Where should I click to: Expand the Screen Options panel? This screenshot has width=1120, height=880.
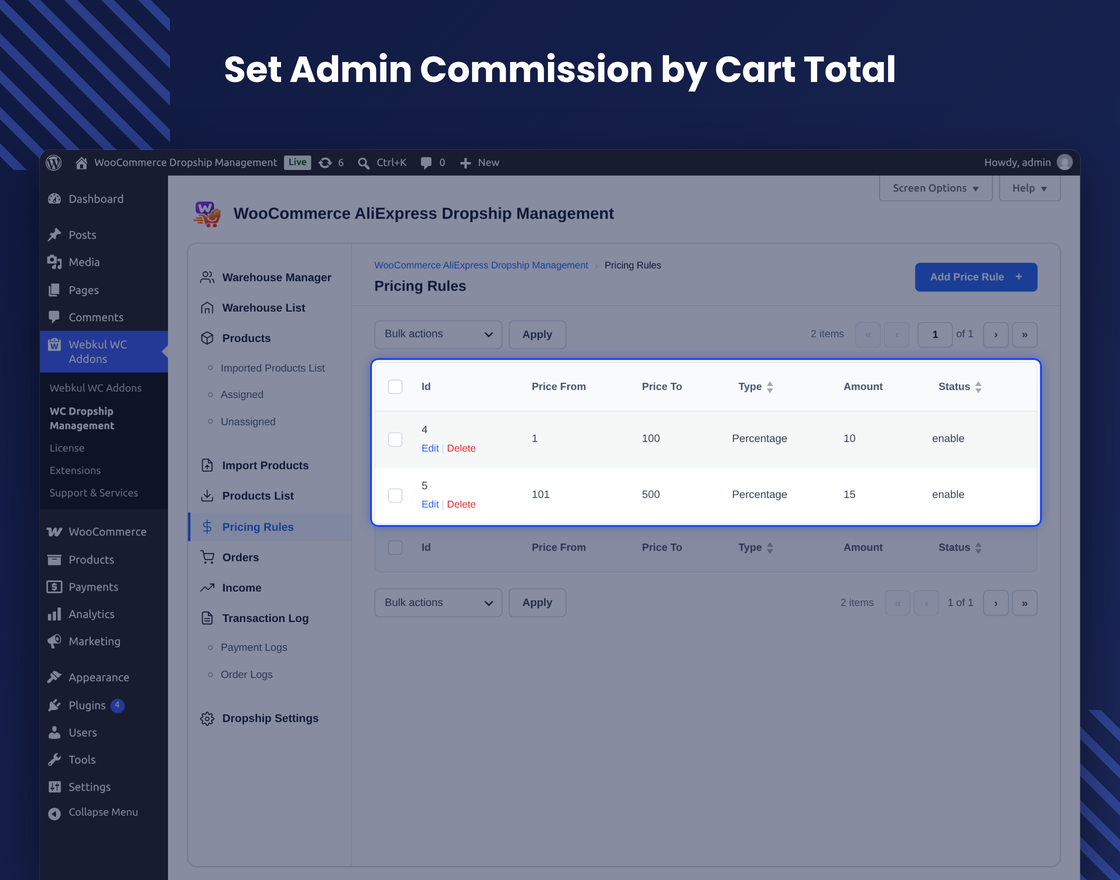[x=936, y=188]
